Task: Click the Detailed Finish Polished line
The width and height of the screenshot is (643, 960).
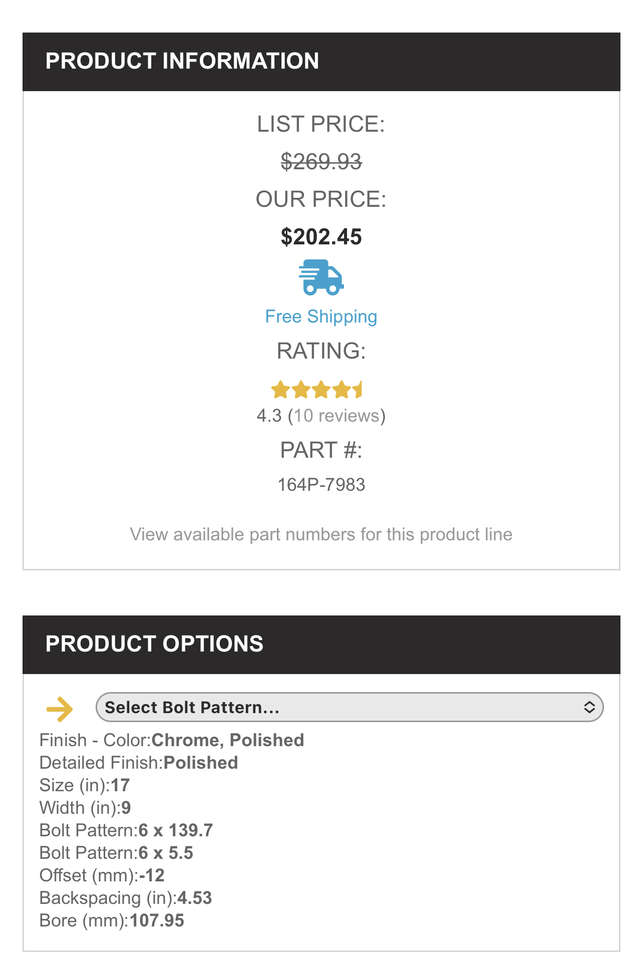Action: (139, 763)
